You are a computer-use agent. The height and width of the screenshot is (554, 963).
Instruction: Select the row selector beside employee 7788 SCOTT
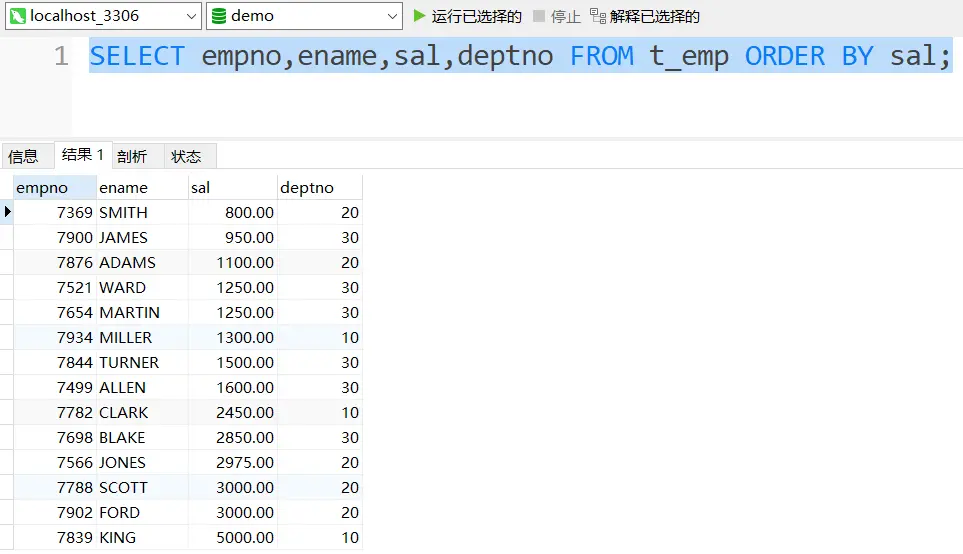[x=7, y=487]
